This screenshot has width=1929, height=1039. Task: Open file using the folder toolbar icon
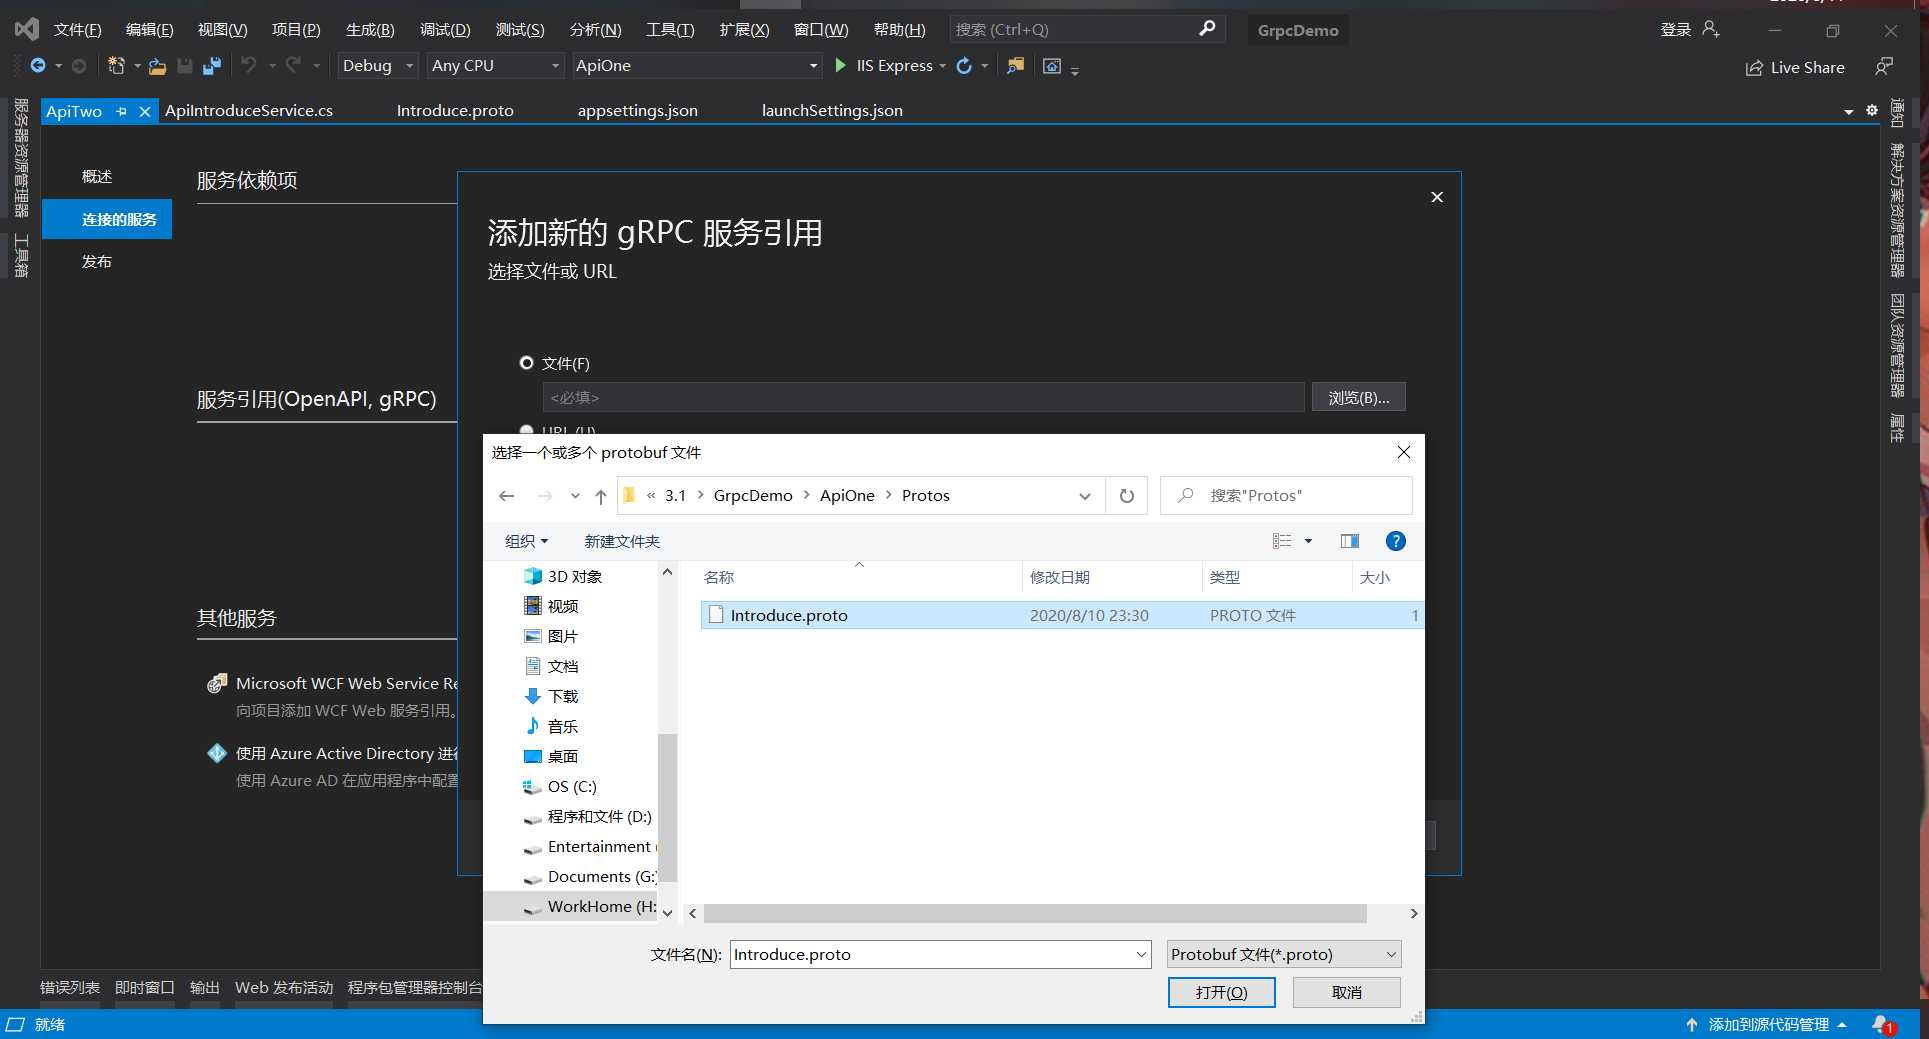(157, 66)
